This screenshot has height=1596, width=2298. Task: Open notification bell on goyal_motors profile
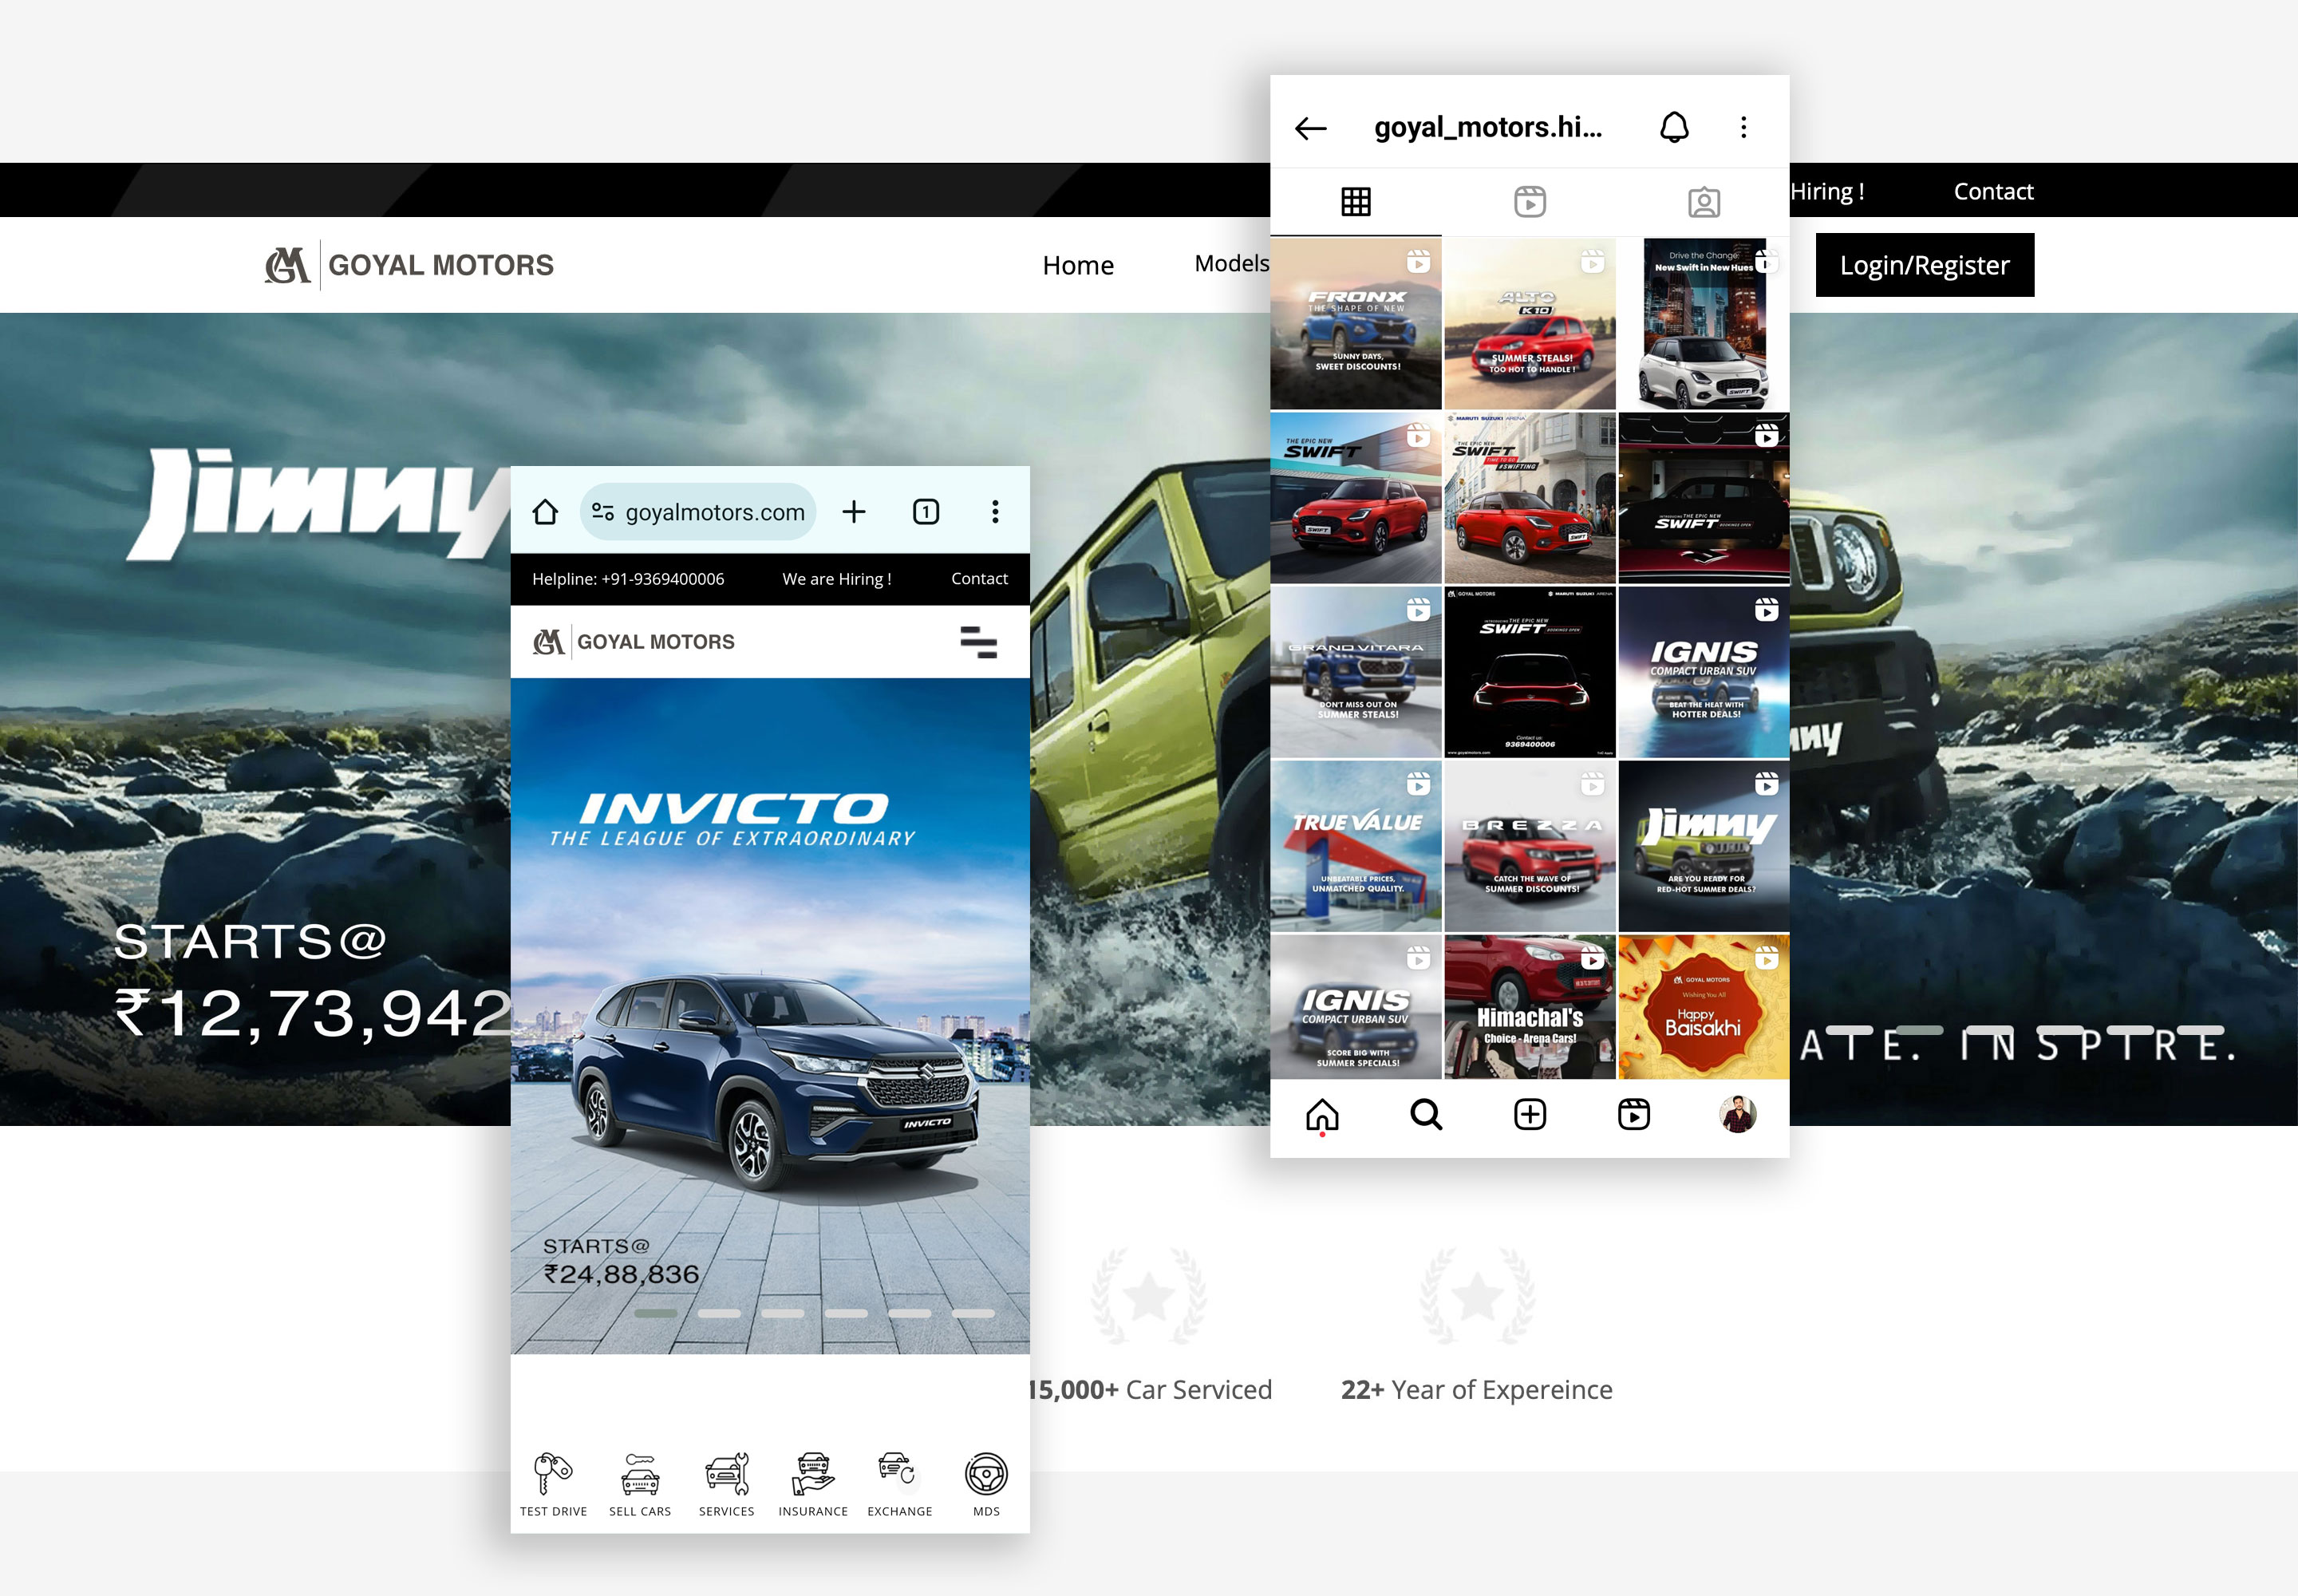click(1674, 127)
